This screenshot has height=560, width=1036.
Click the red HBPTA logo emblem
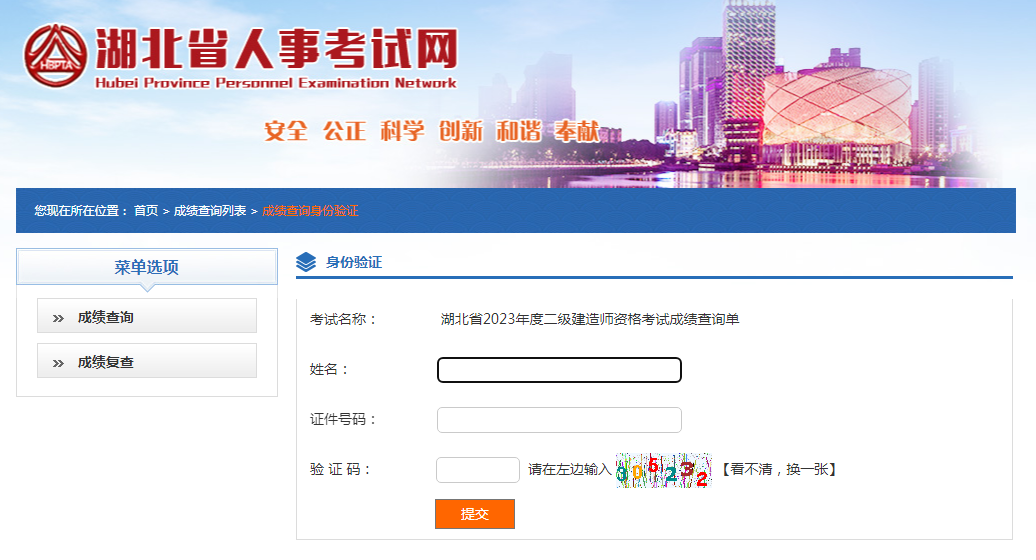click(56, 55)
